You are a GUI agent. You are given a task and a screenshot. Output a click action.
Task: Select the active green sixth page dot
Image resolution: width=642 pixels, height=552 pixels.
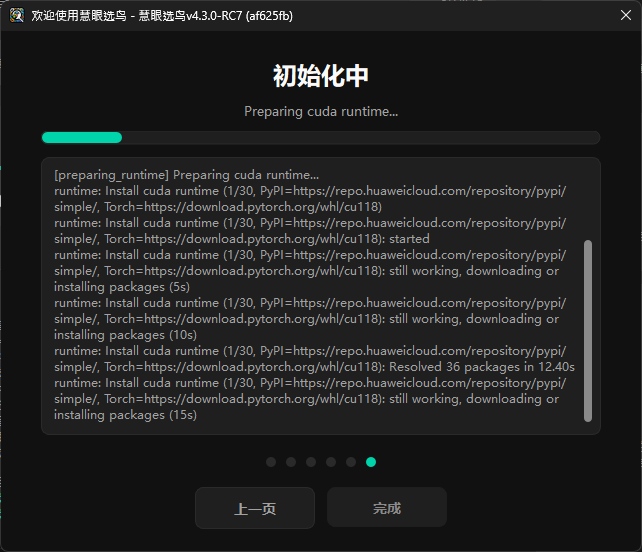371,462
